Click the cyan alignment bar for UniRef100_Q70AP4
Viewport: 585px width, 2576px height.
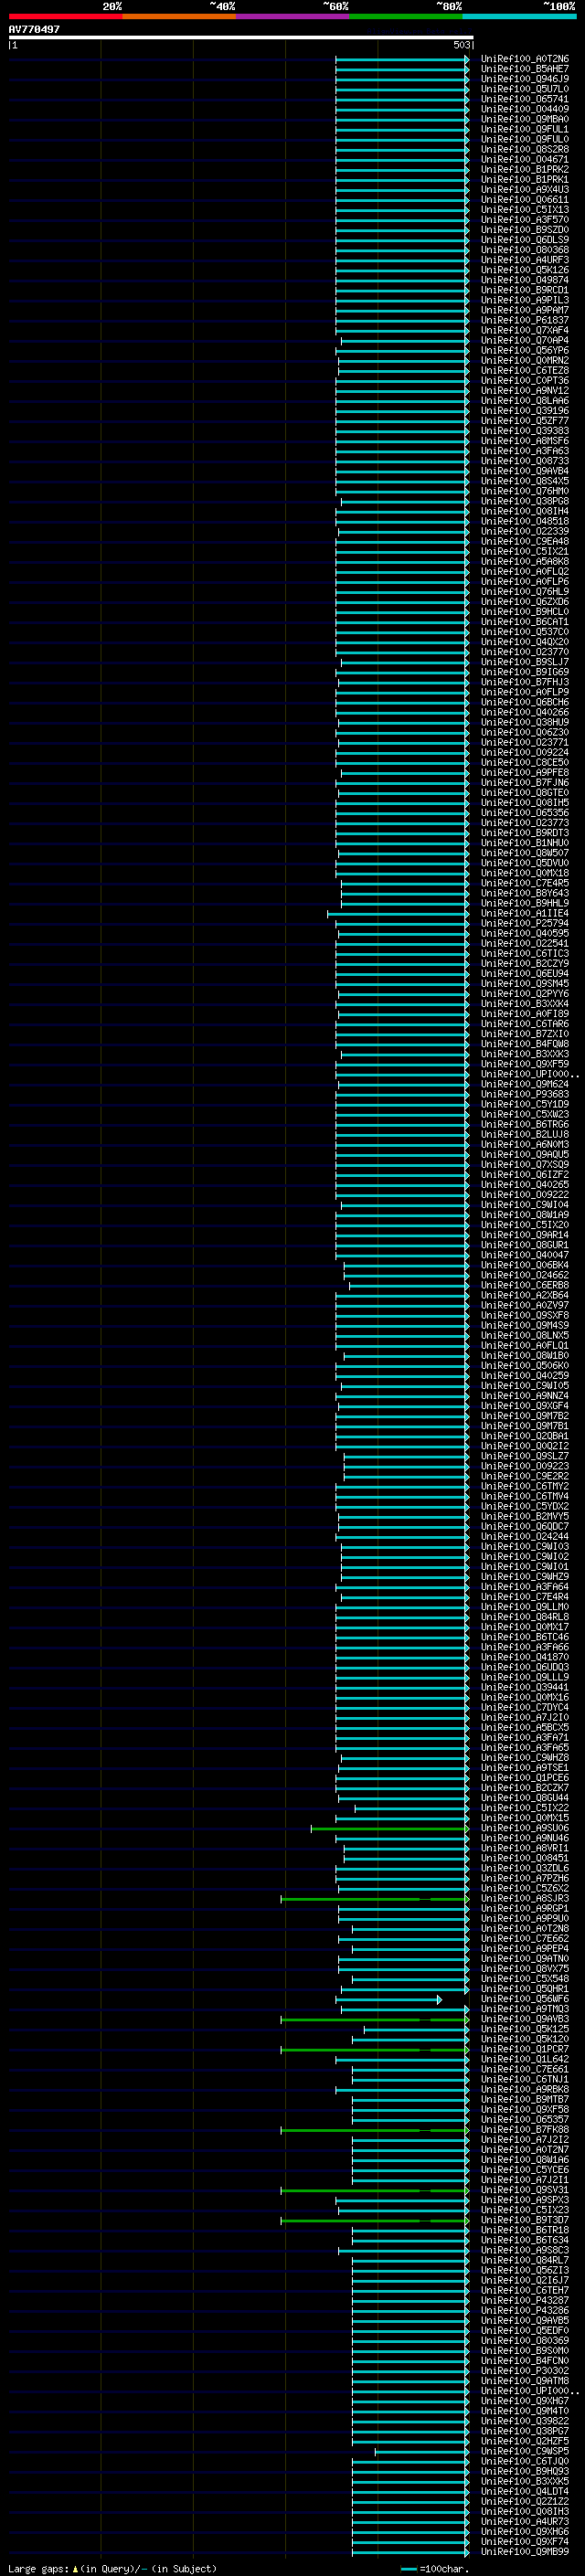point(405,341)
